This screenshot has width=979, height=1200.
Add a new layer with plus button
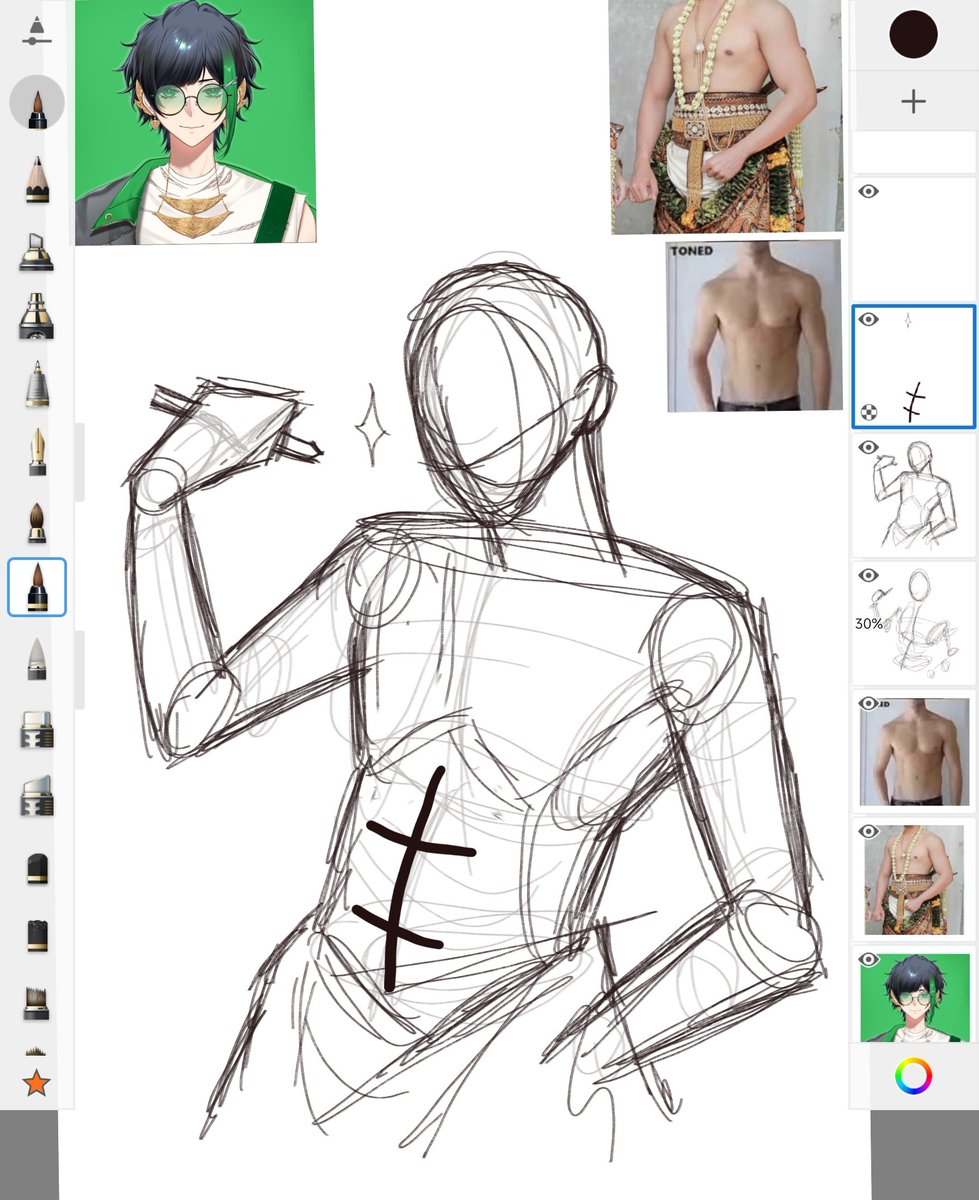(913, 101)
